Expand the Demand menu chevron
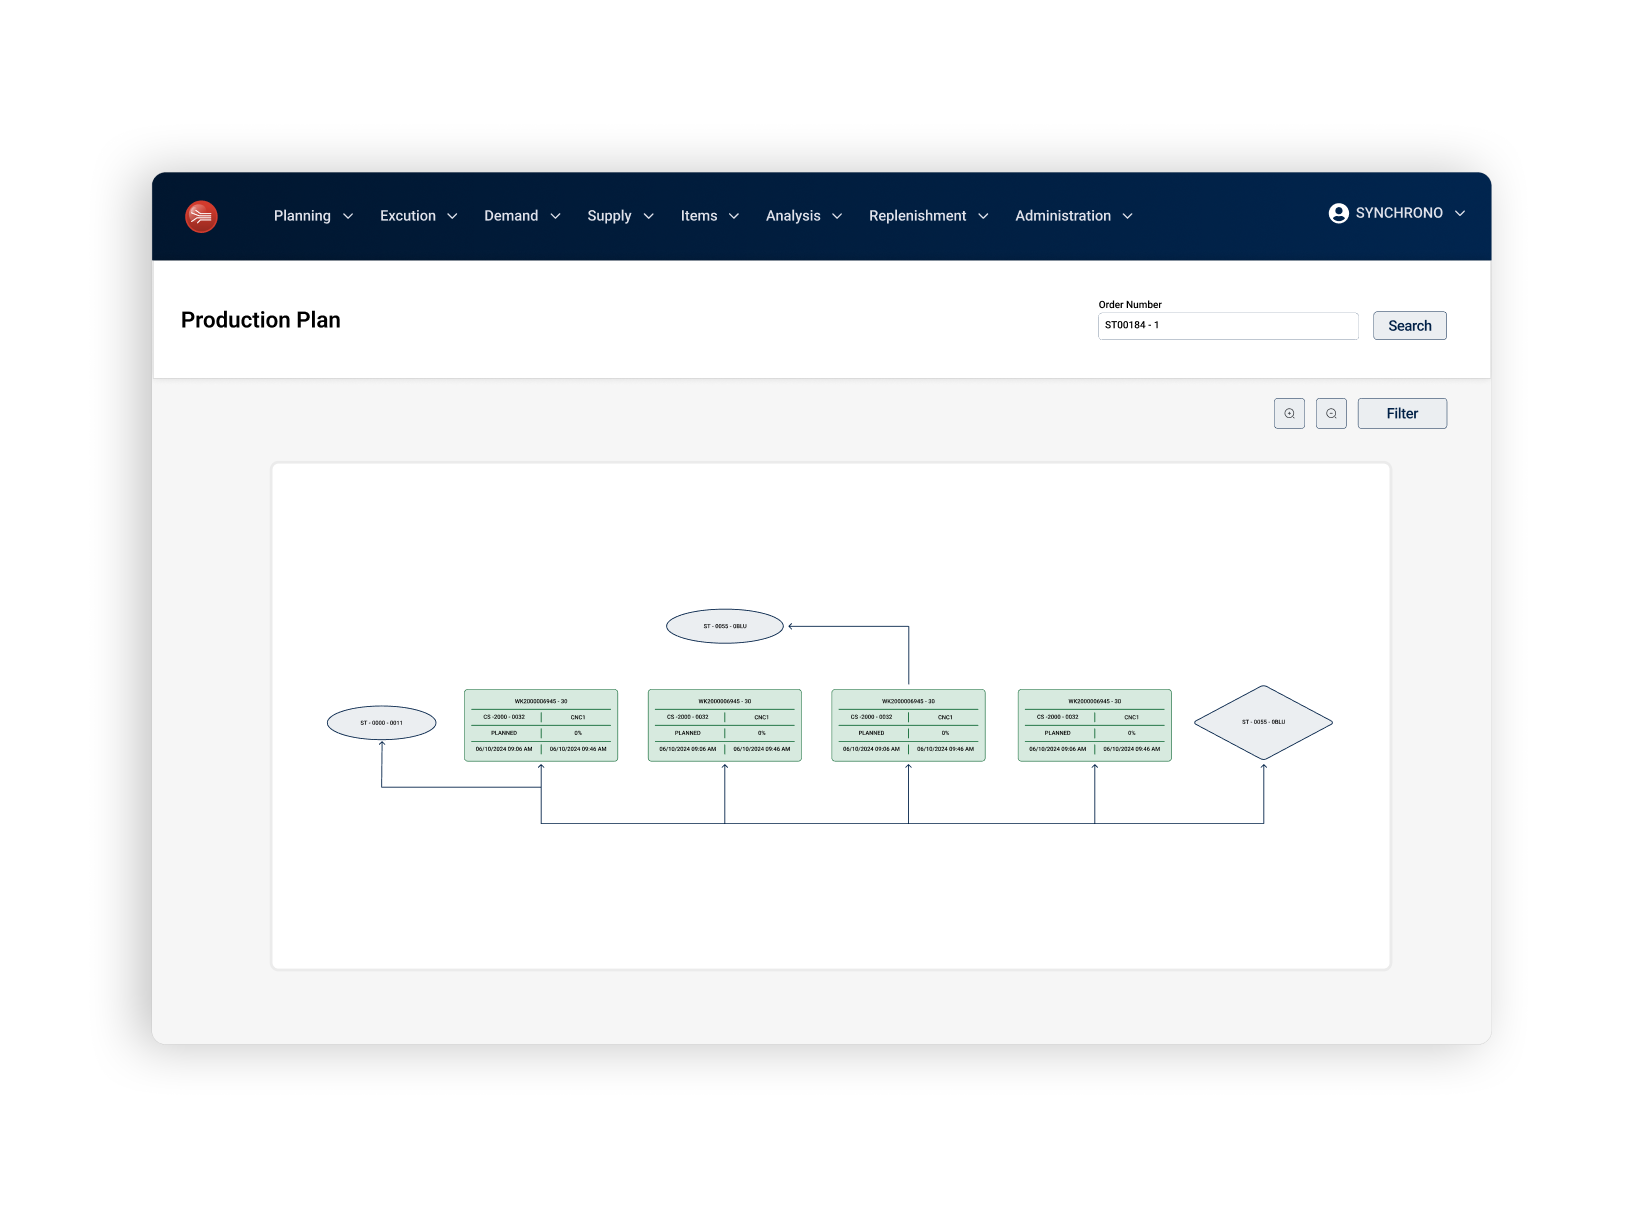This screenshot has height=1214, width=1644. (x=556, y=216)
